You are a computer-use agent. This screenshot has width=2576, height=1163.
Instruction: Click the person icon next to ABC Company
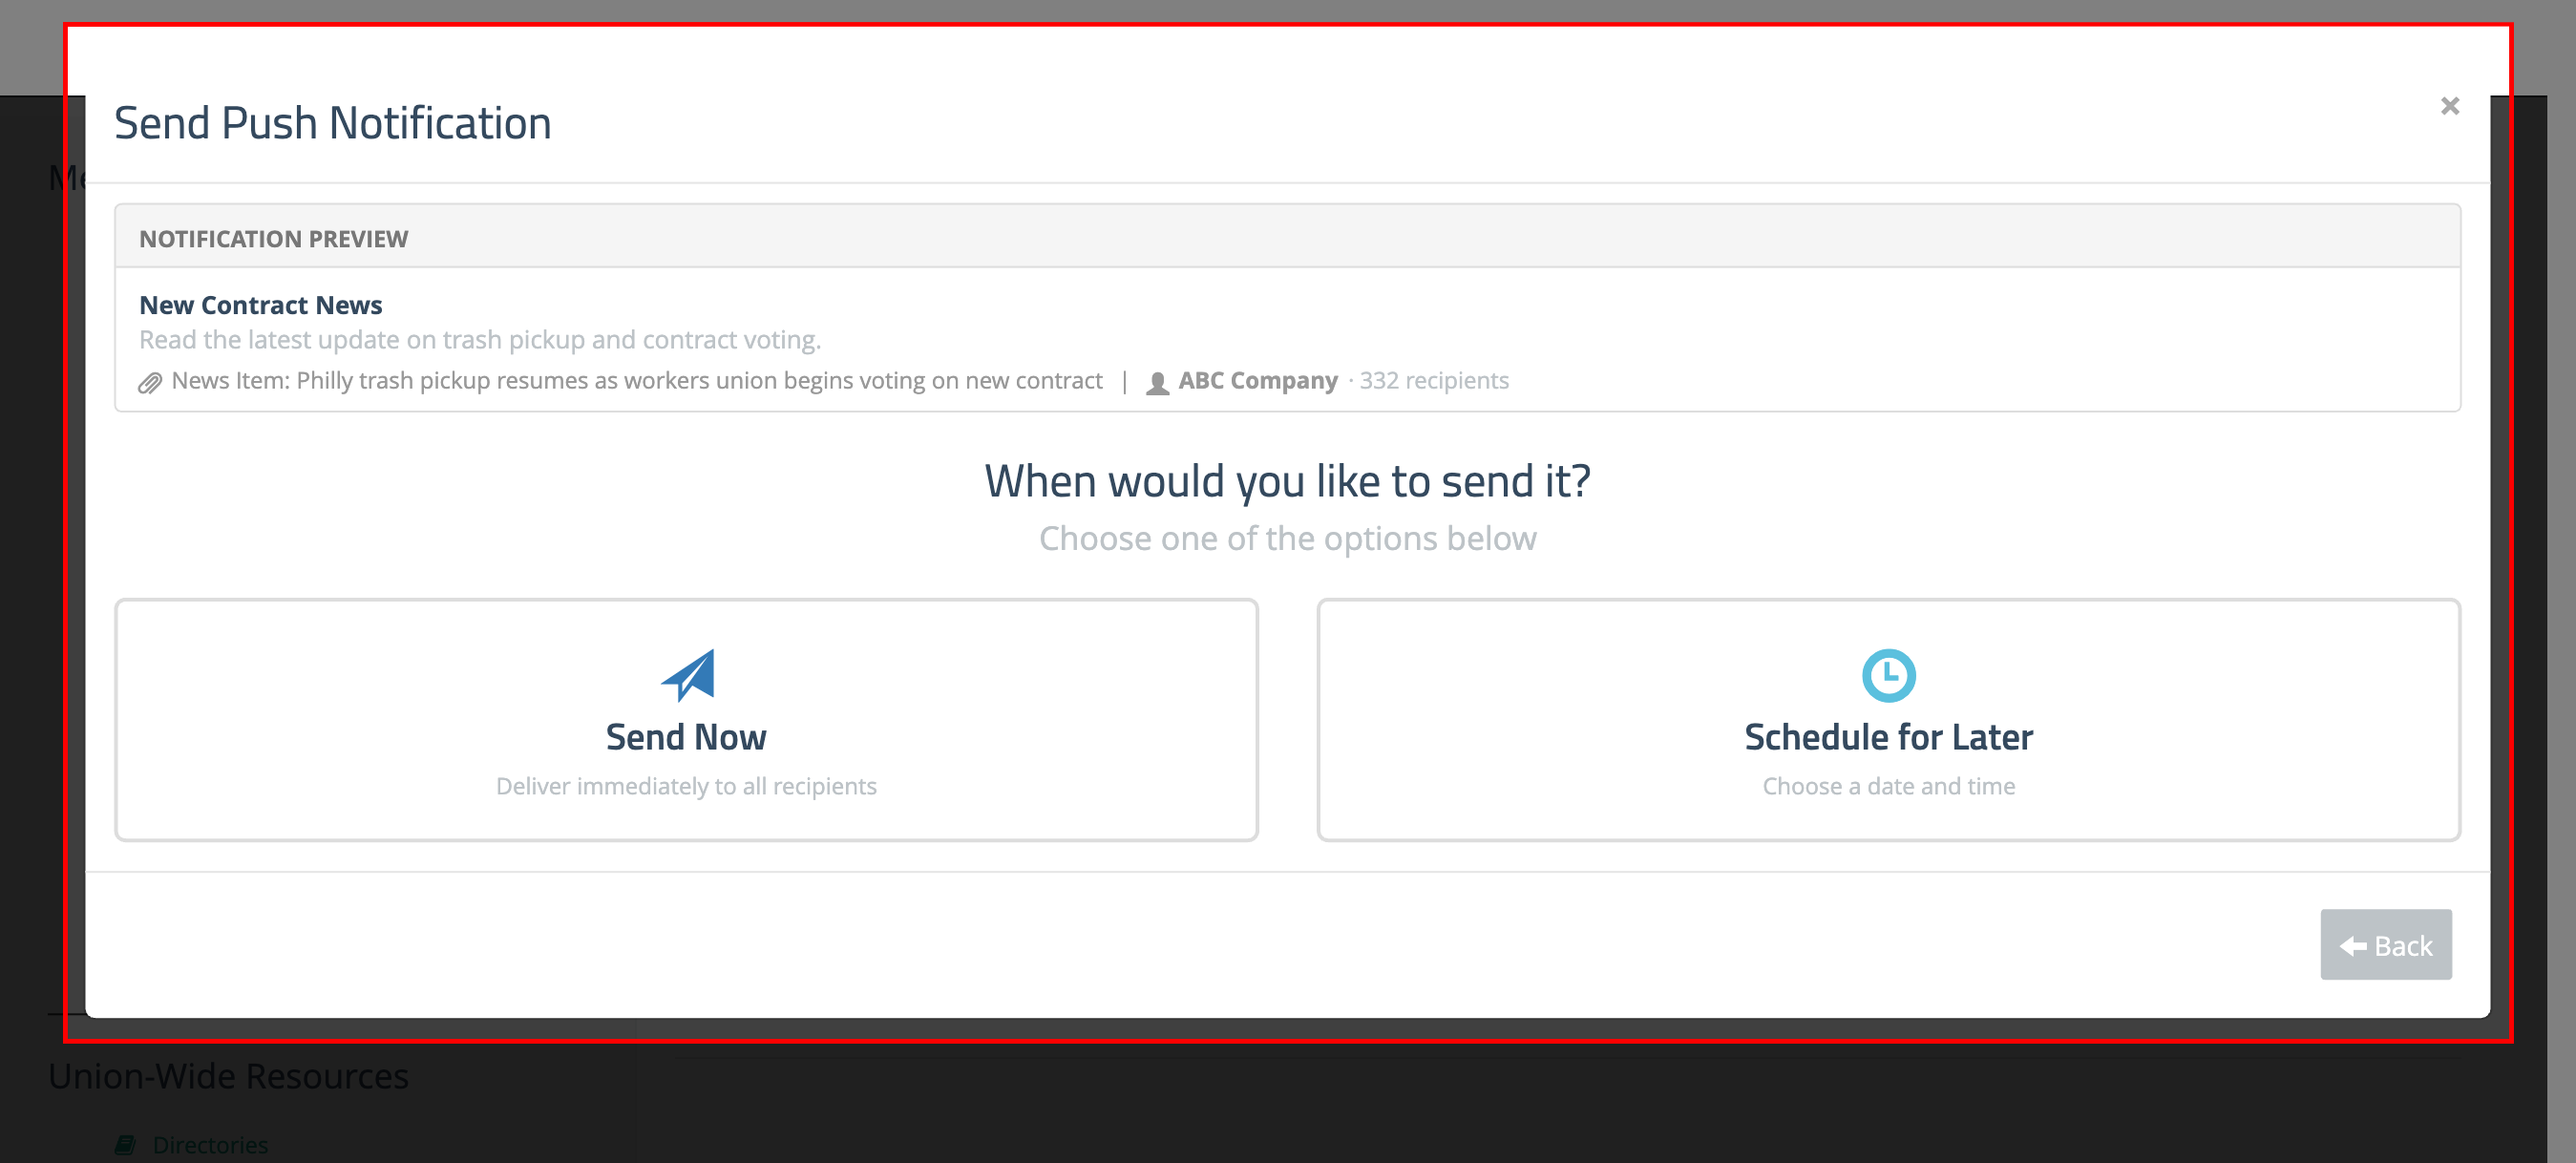point(1157,381)
